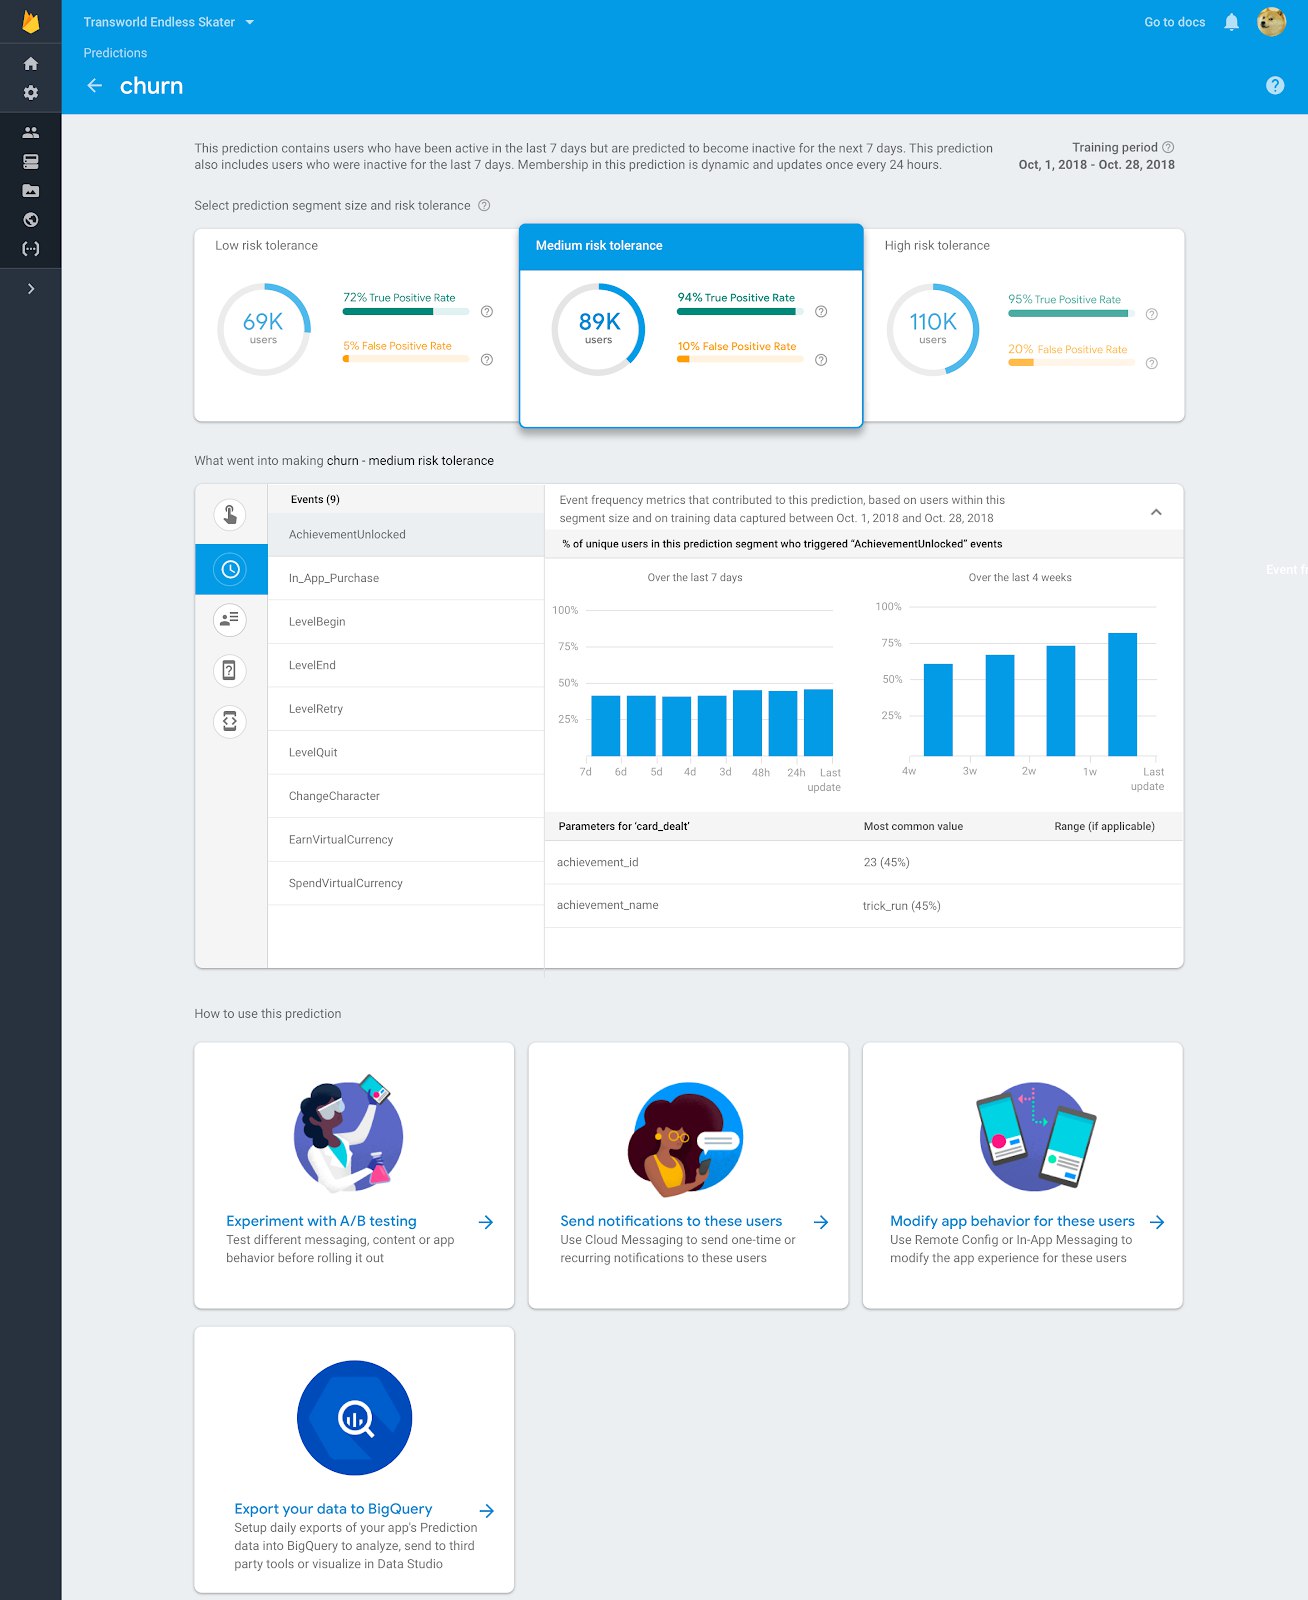Click the Last update bar in 7 days chart
1308x1600 pixels.
pyautogui.click(x=818, y=722)
